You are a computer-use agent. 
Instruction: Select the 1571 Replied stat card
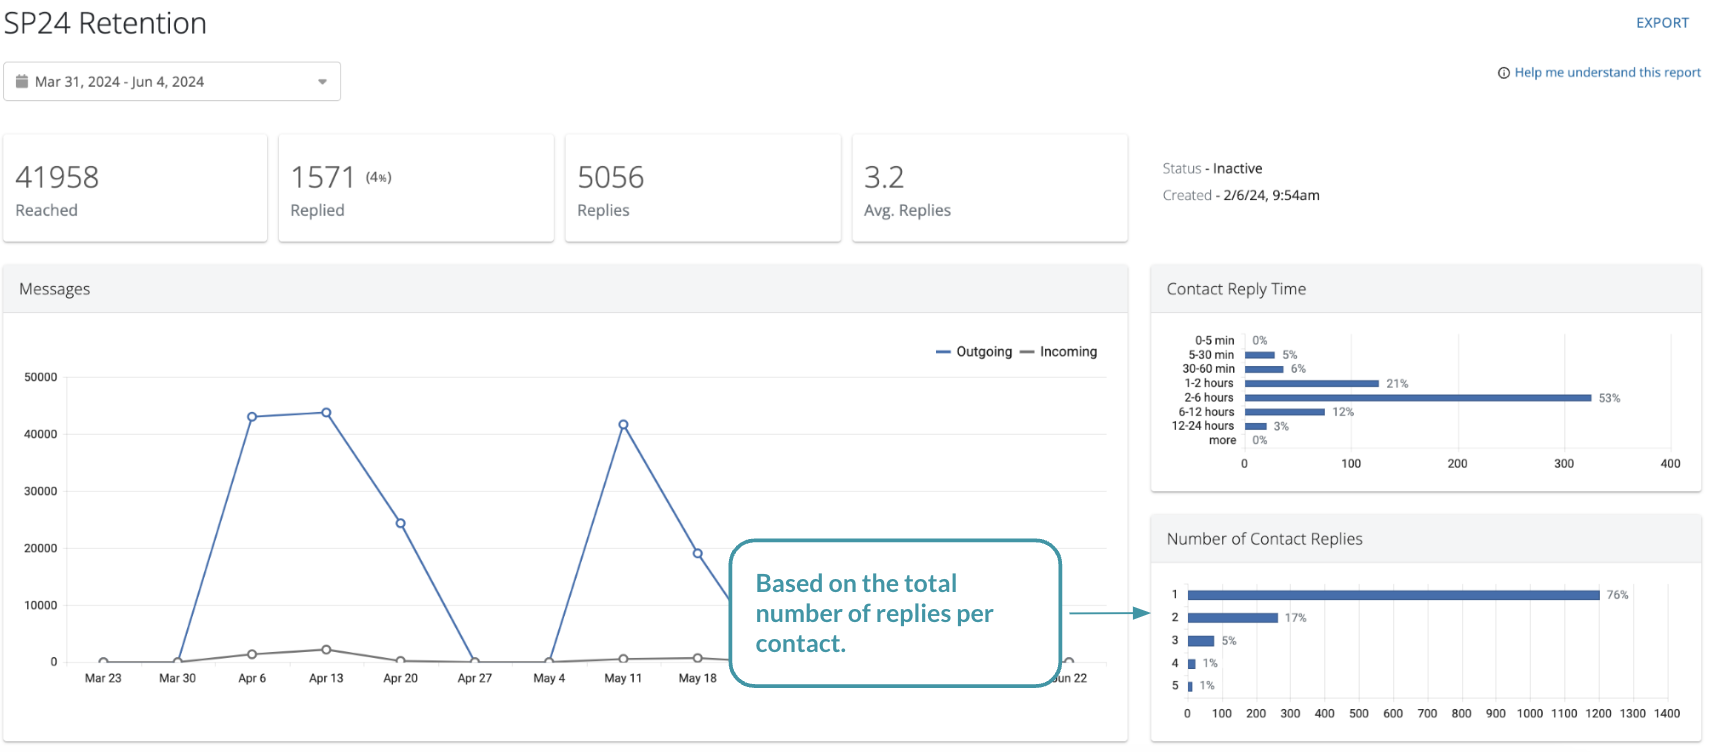[x=415, y=189]
